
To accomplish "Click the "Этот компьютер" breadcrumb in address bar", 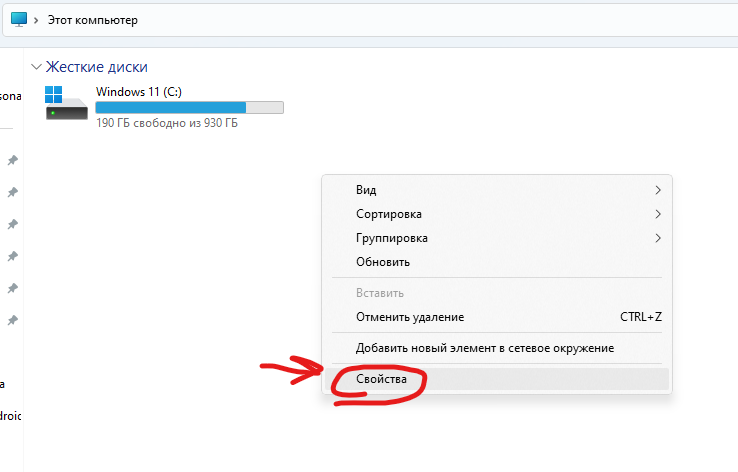I will (x=92, y=20).
